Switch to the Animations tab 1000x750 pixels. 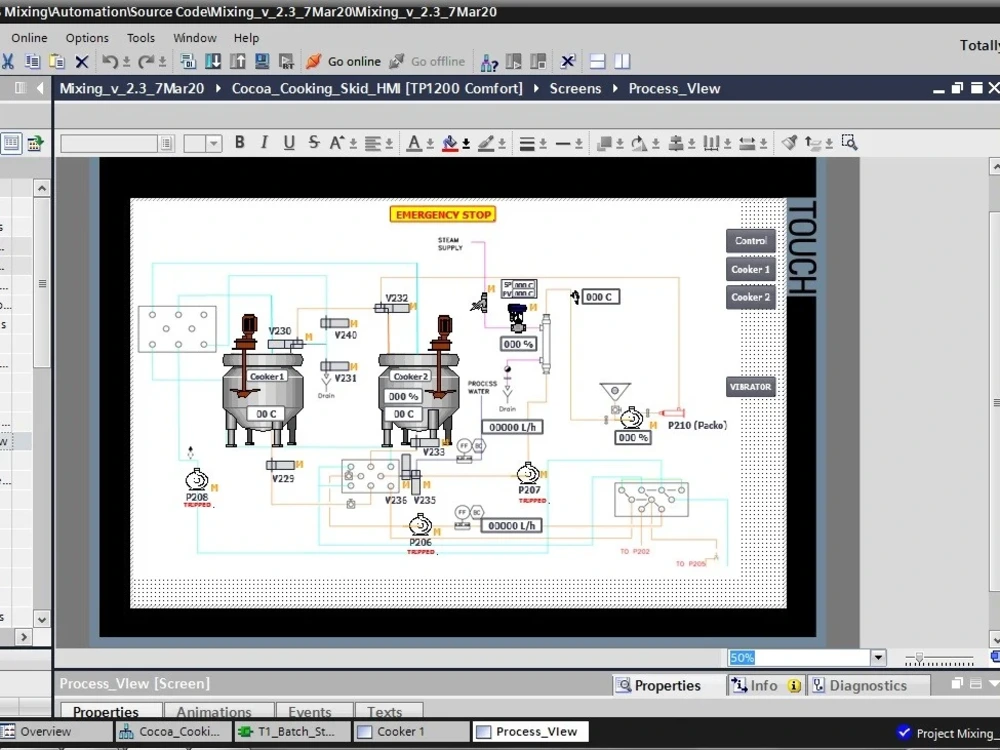pos(216,711)
